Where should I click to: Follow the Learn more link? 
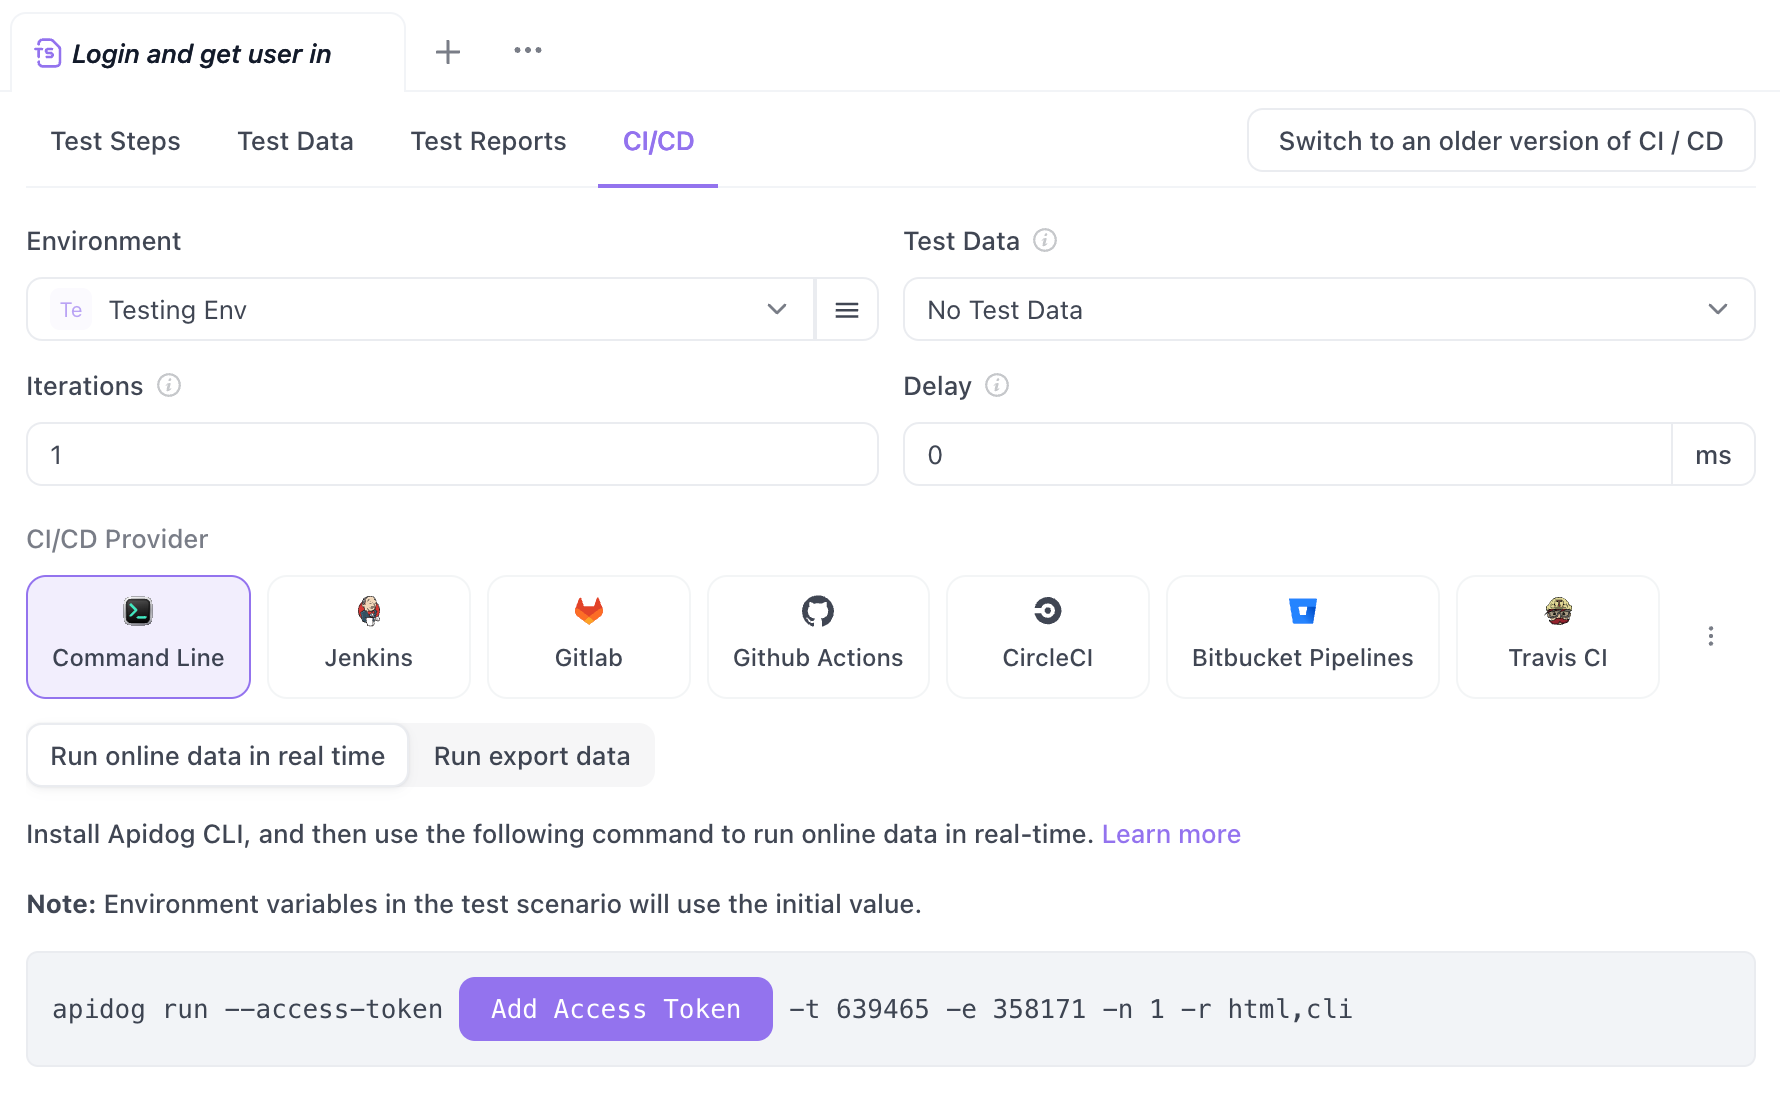(1171, 834)
